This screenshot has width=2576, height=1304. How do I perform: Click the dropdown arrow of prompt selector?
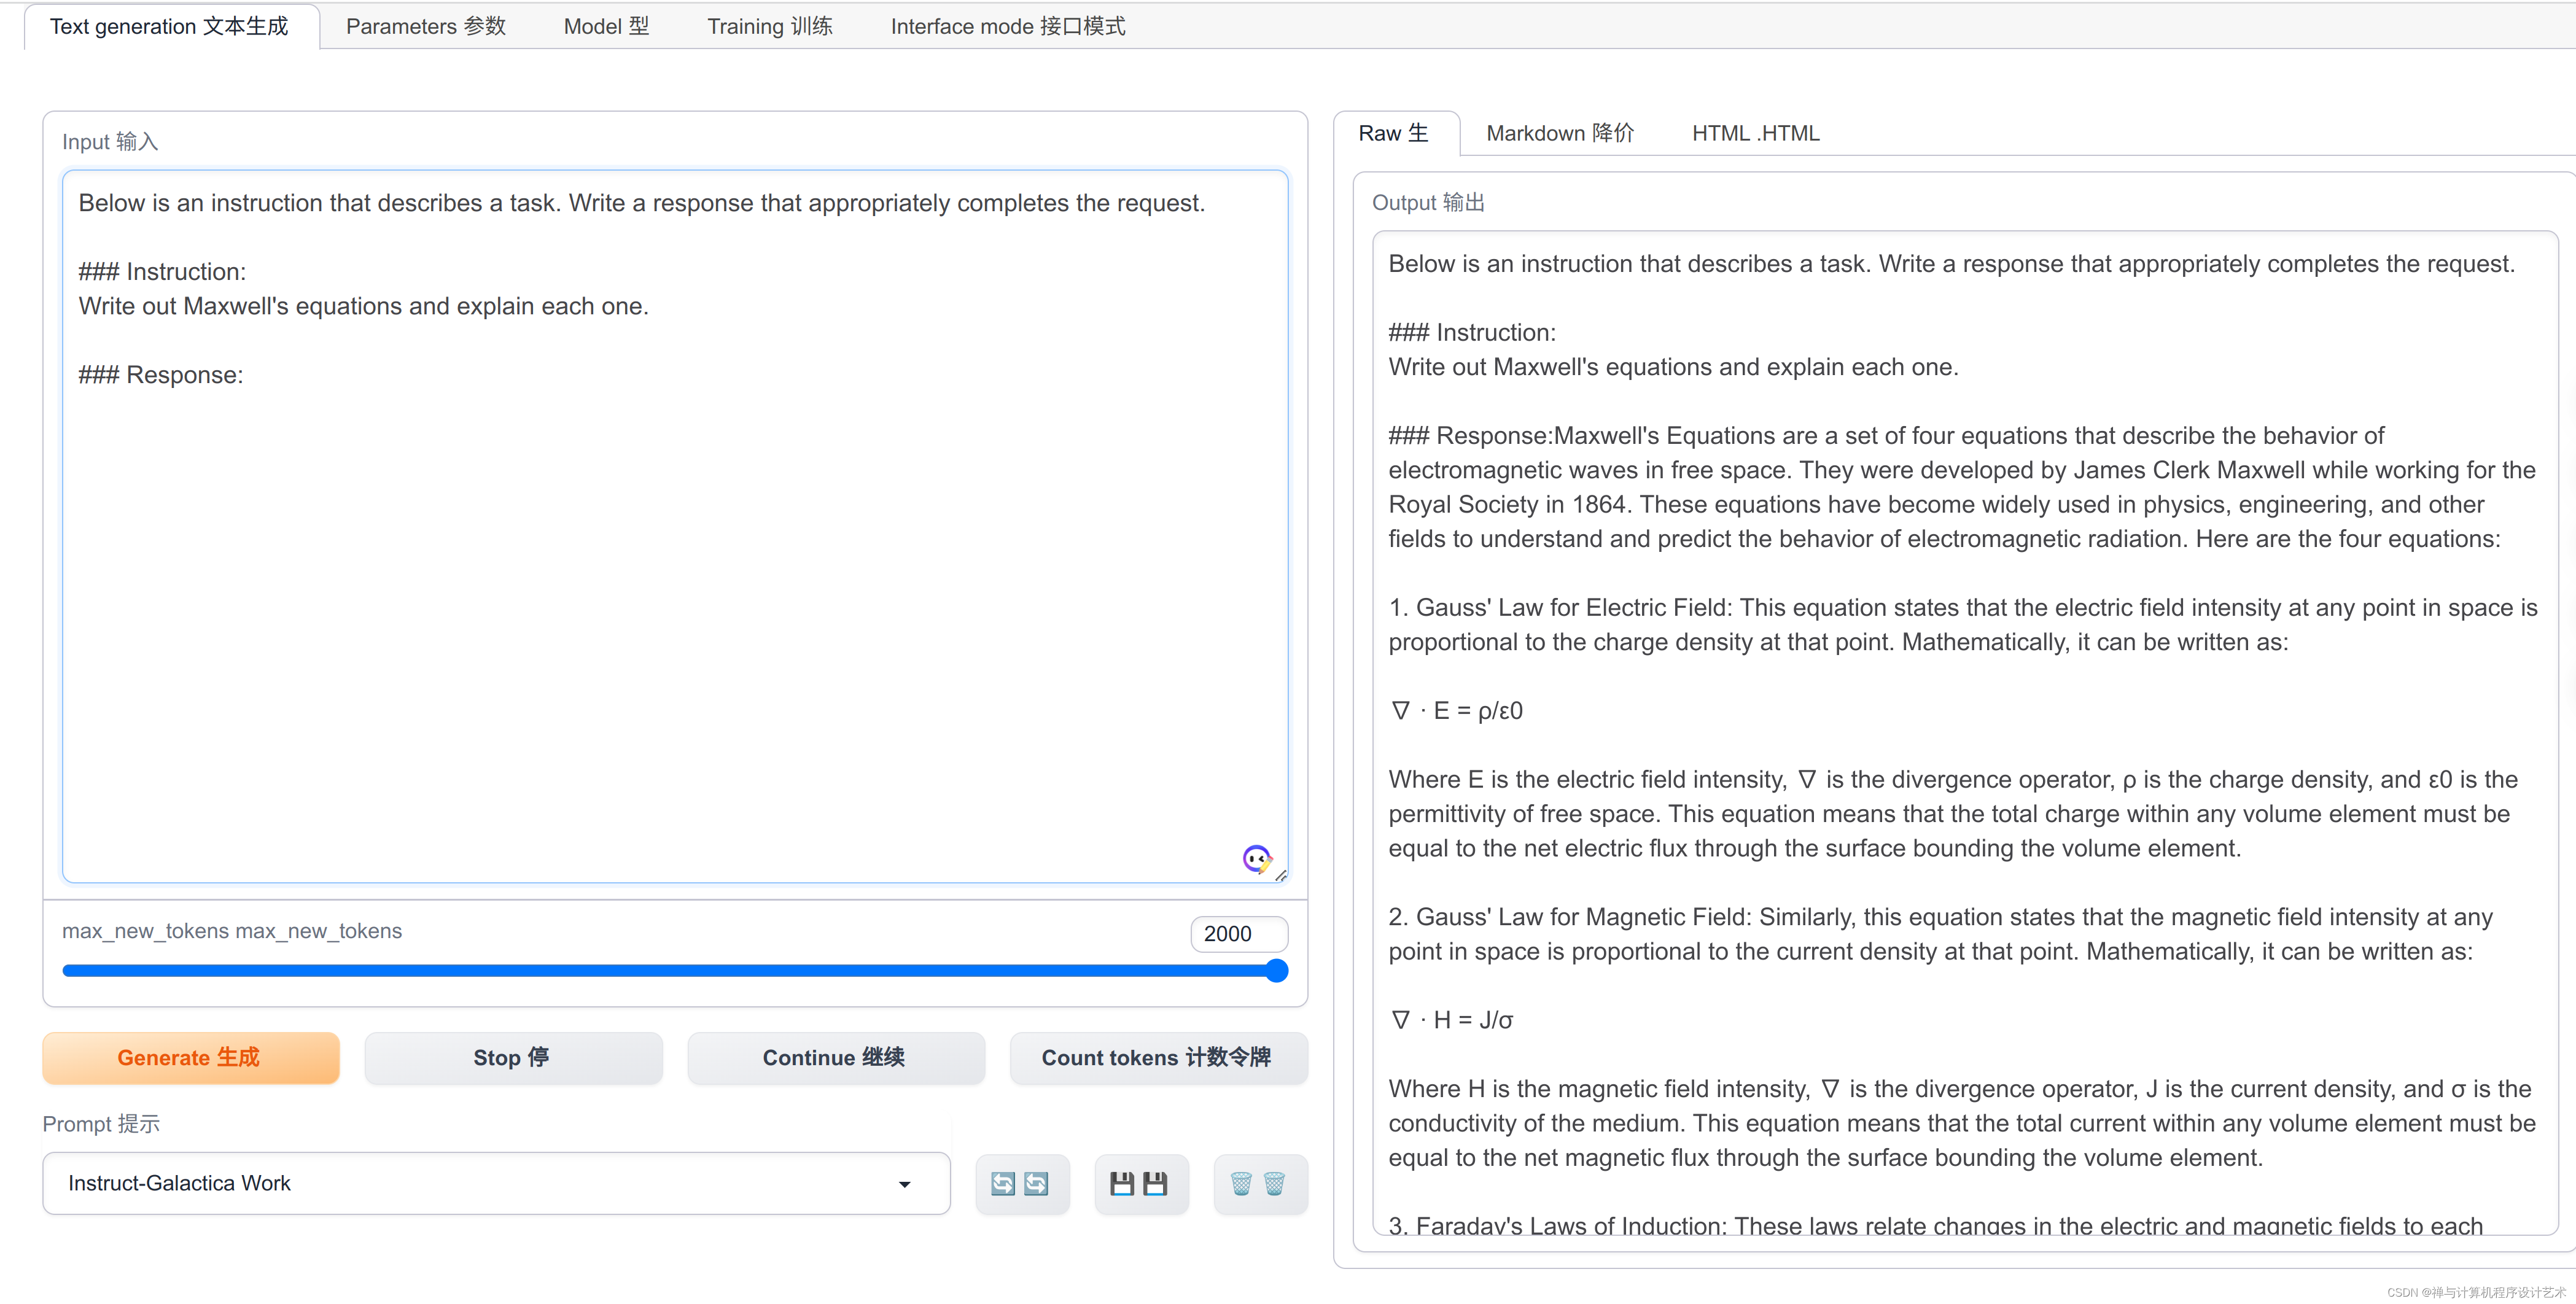(x=904, y=1184)
